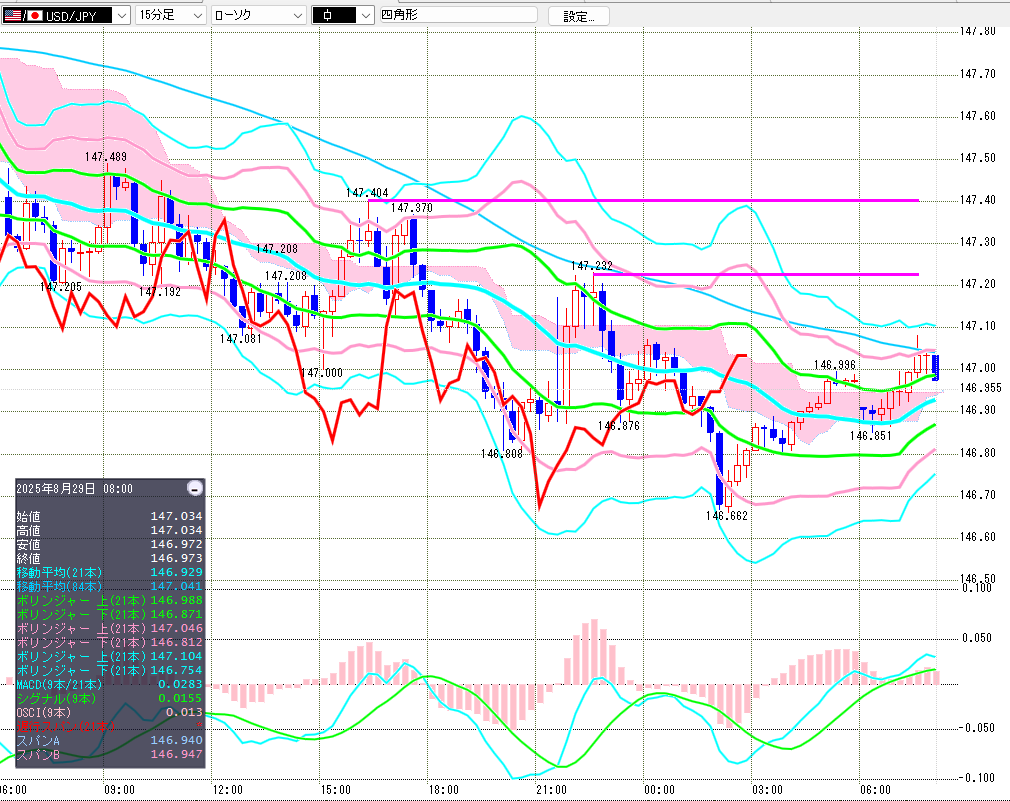Click the 03:00 time axis label
This screenshot has width=1010, height=801.
pos(767,789)
